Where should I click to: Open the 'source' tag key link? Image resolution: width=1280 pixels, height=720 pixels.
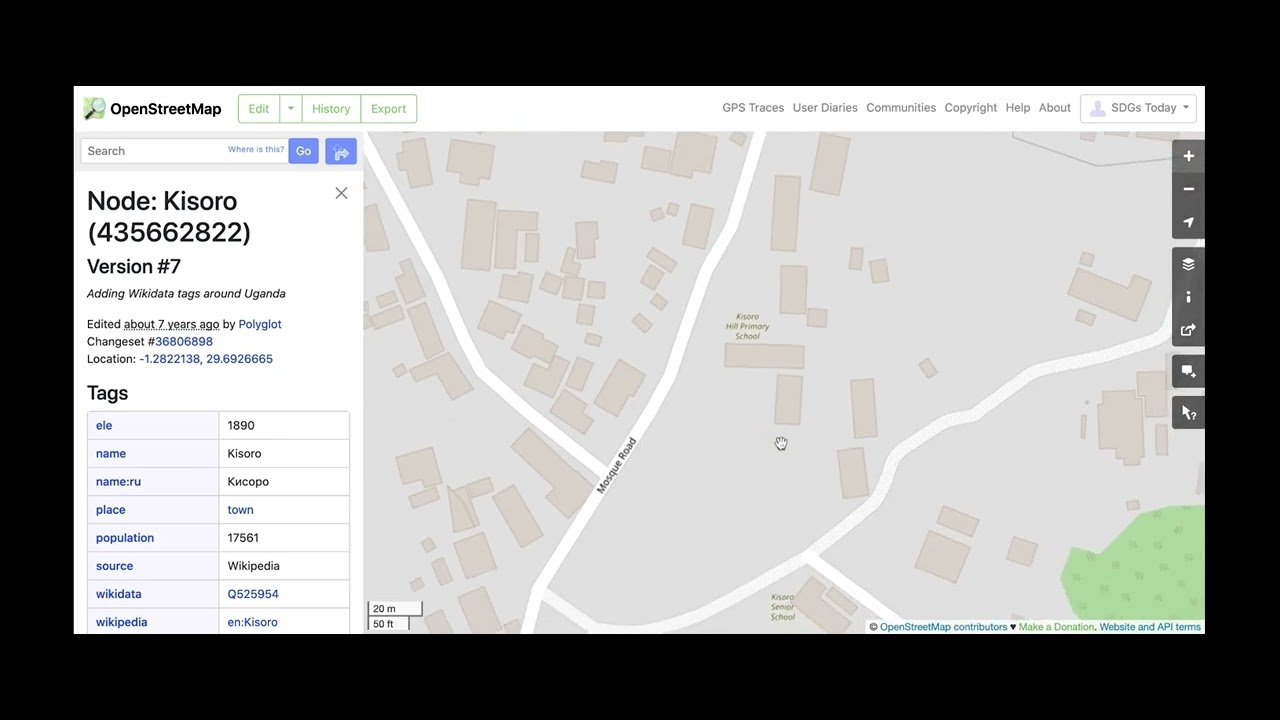(114, 566)
